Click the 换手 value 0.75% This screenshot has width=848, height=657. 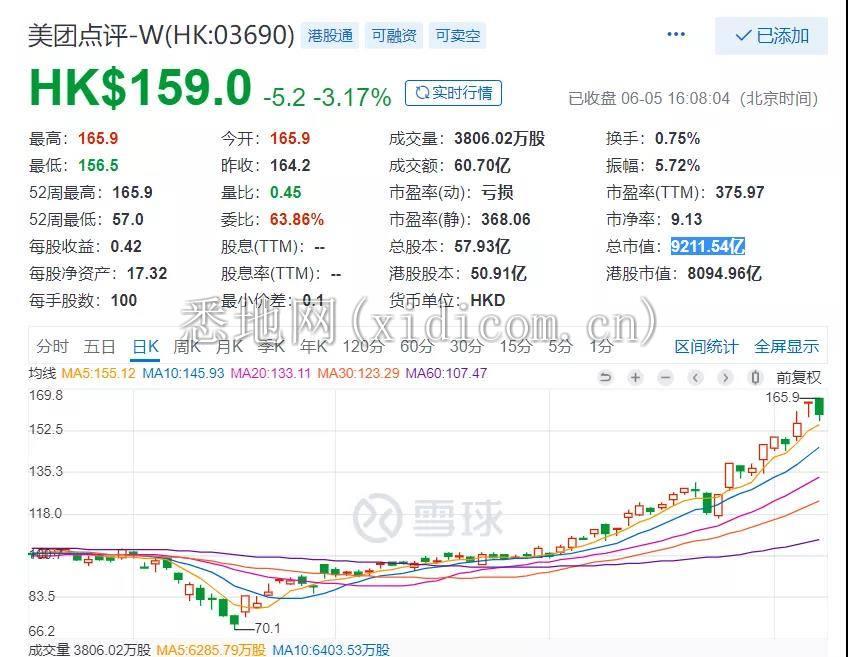point(677,138)
